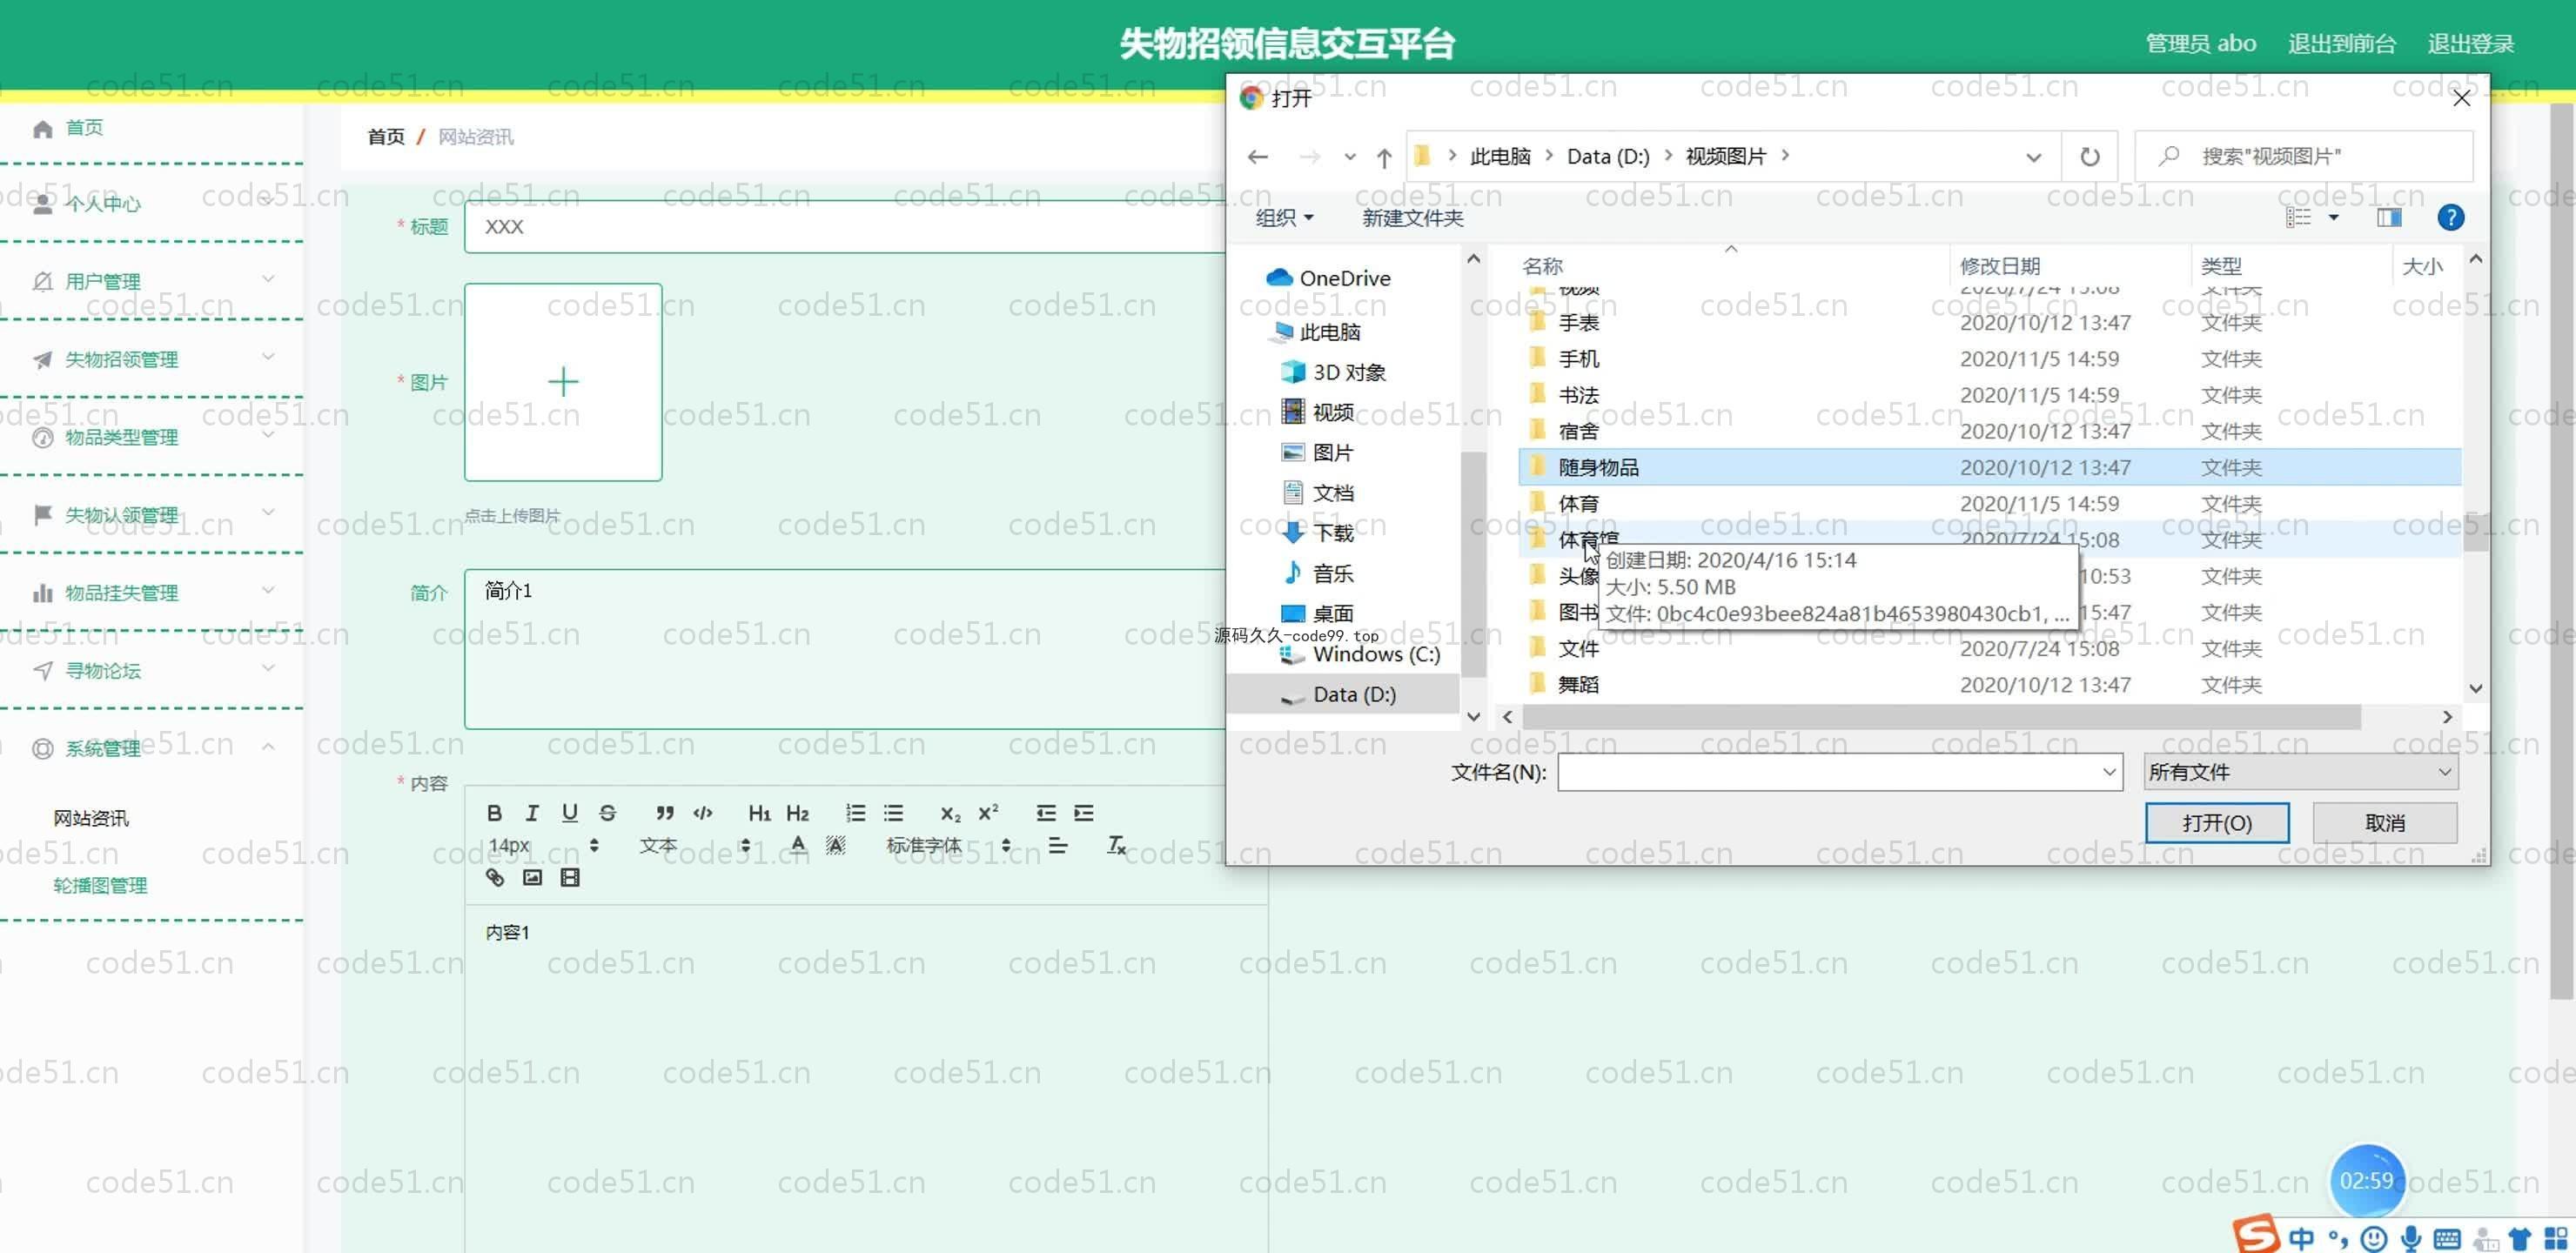This screenshot has height=1253, width=2576.
Task: Click 退出登录 in the header
Action: coord(2470,43)
